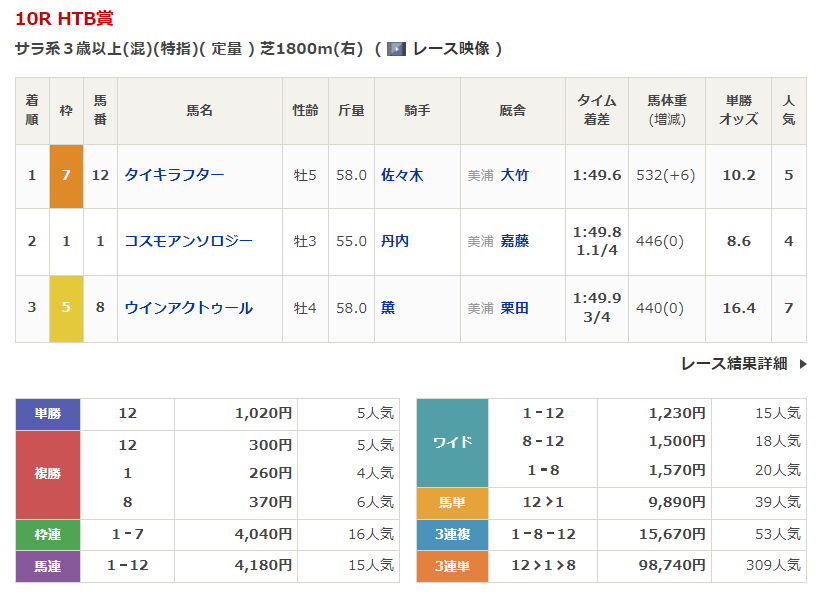Open horse タイキラフター's page
This screenshot has width=819, height=593.
(x=174, y=175)
